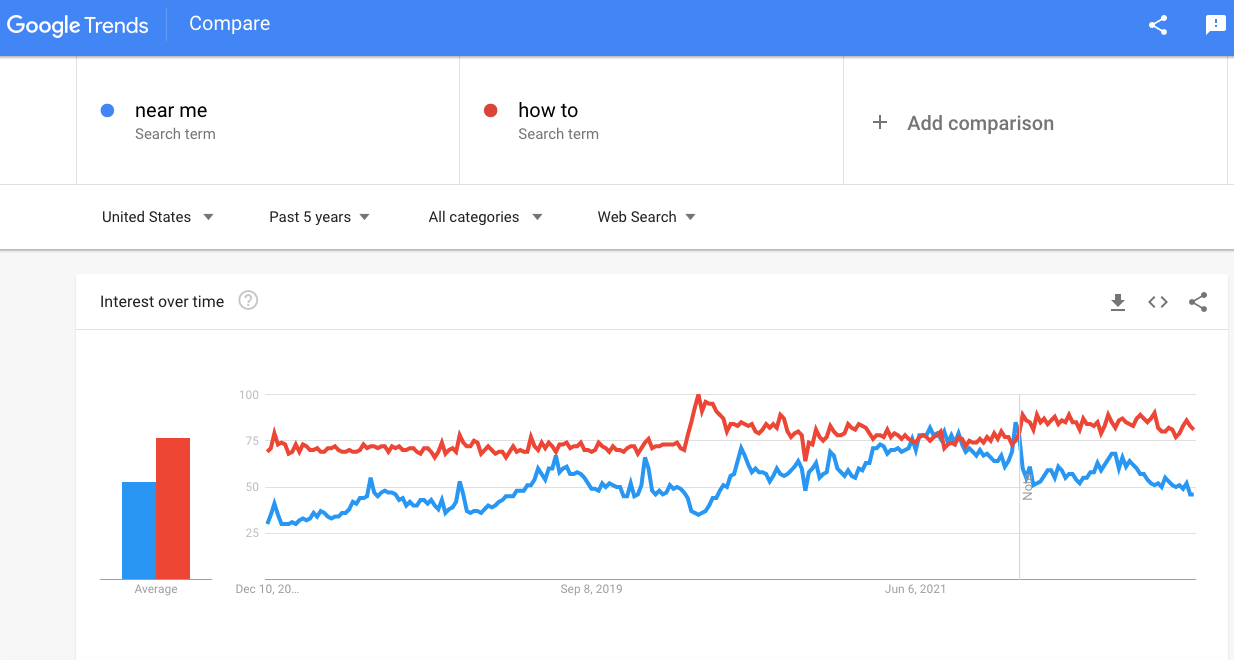Click the Compare label in the header
This screenshot has height=660, width=1234.
[x=230, y=23]
